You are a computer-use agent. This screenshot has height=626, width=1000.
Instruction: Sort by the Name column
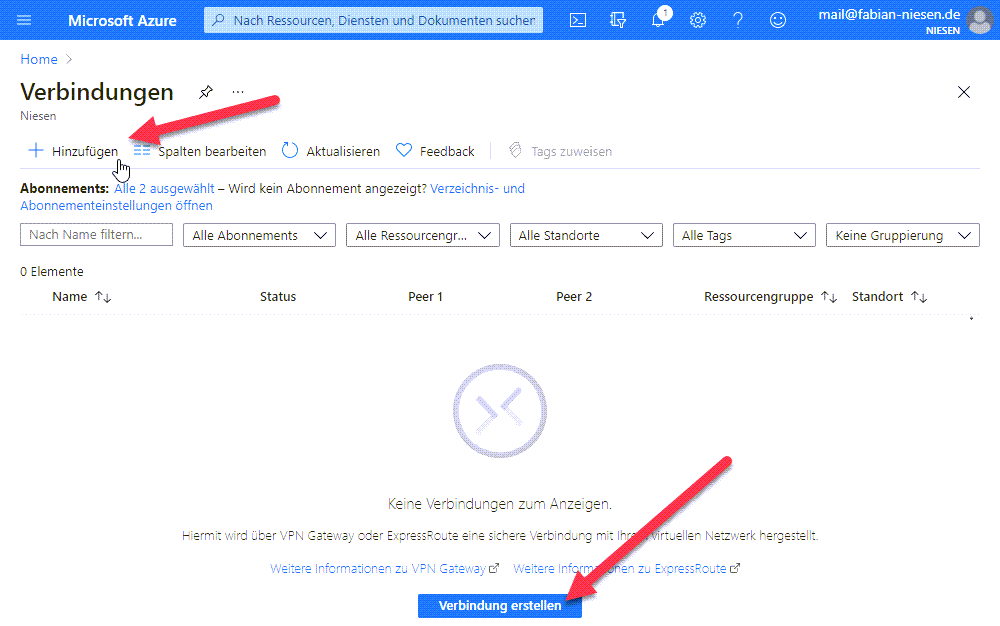tap(82, 296)
